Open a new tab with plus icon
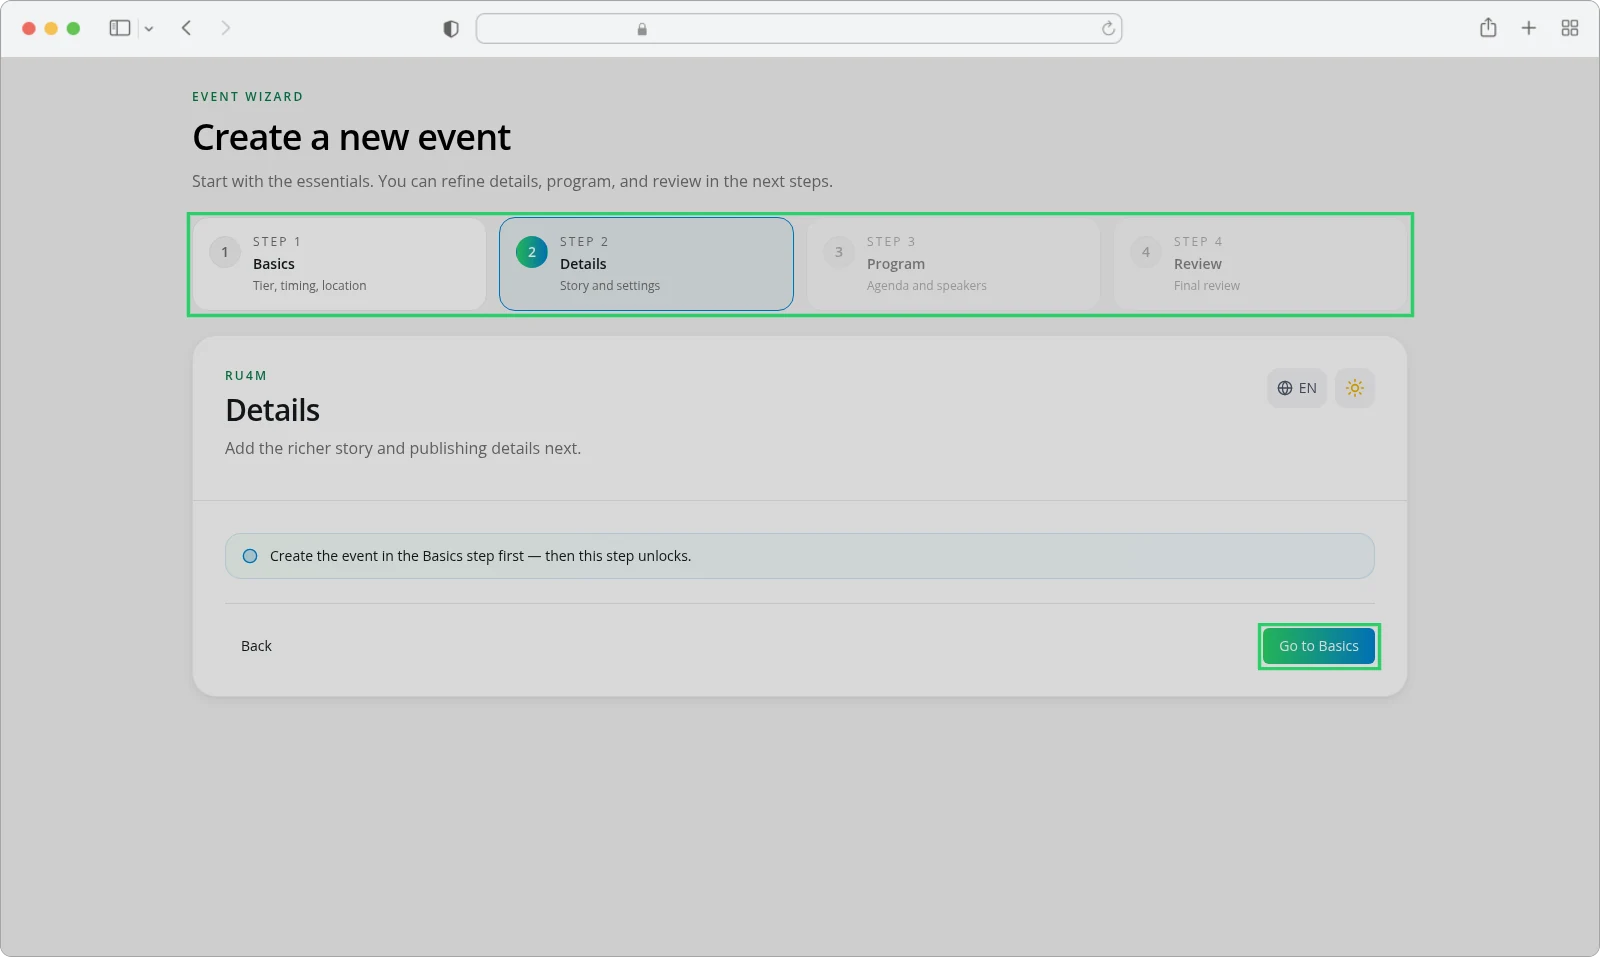The image size is (1600, 957). pos(1529,28)
